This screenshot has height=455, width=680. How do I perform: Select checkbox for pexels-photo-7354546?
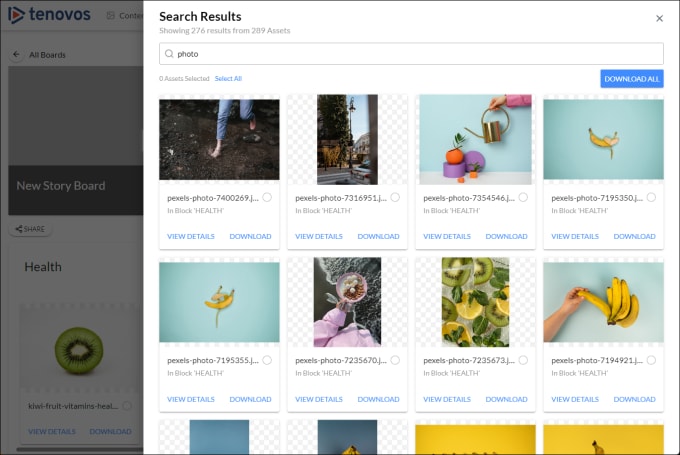(x=523, y=197)
